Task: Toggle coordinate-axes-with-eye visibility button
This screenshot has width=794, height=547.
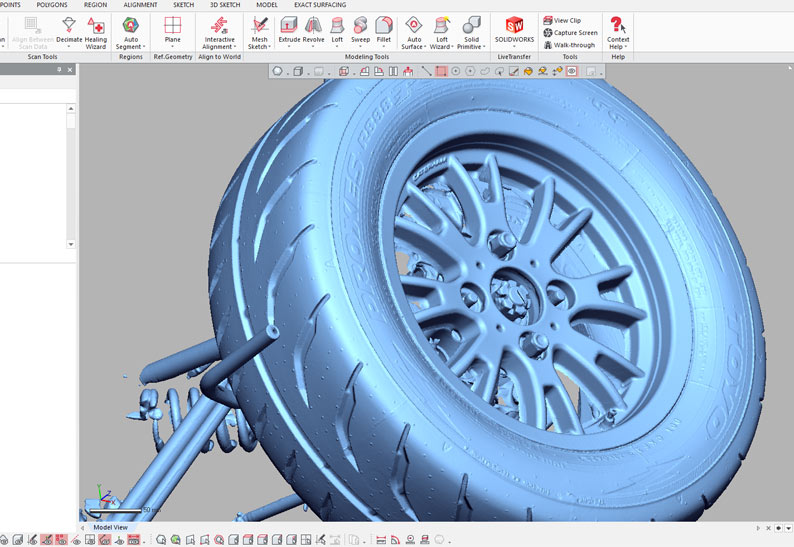Action: (119, 539)
